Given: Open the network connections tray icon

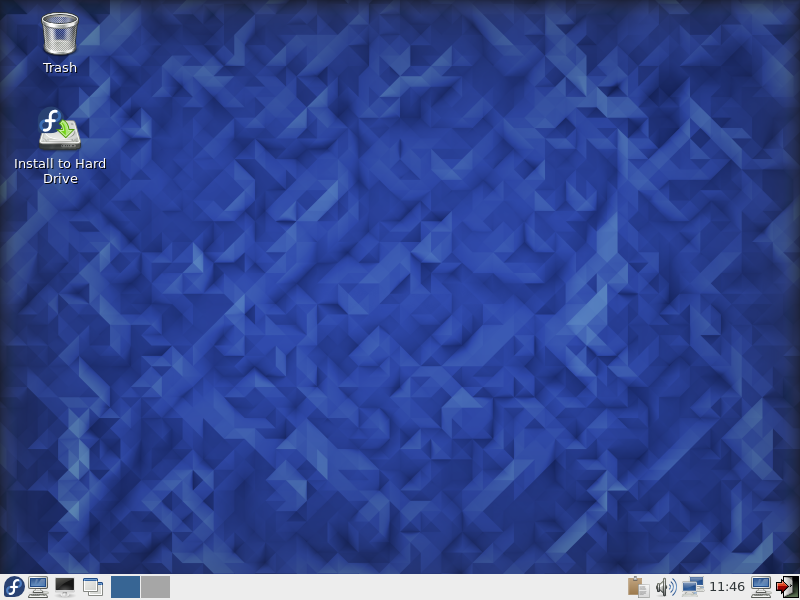Looking at the screenshot, I should [x=692, y=587].
